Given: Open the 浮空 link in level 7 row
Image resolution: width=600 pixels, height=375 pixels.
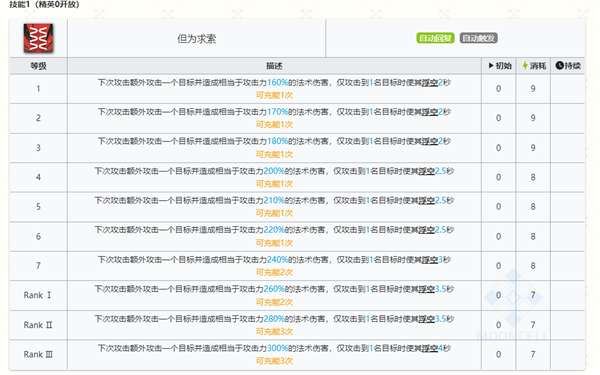Looking at the screenshot, I should (430, 259).
